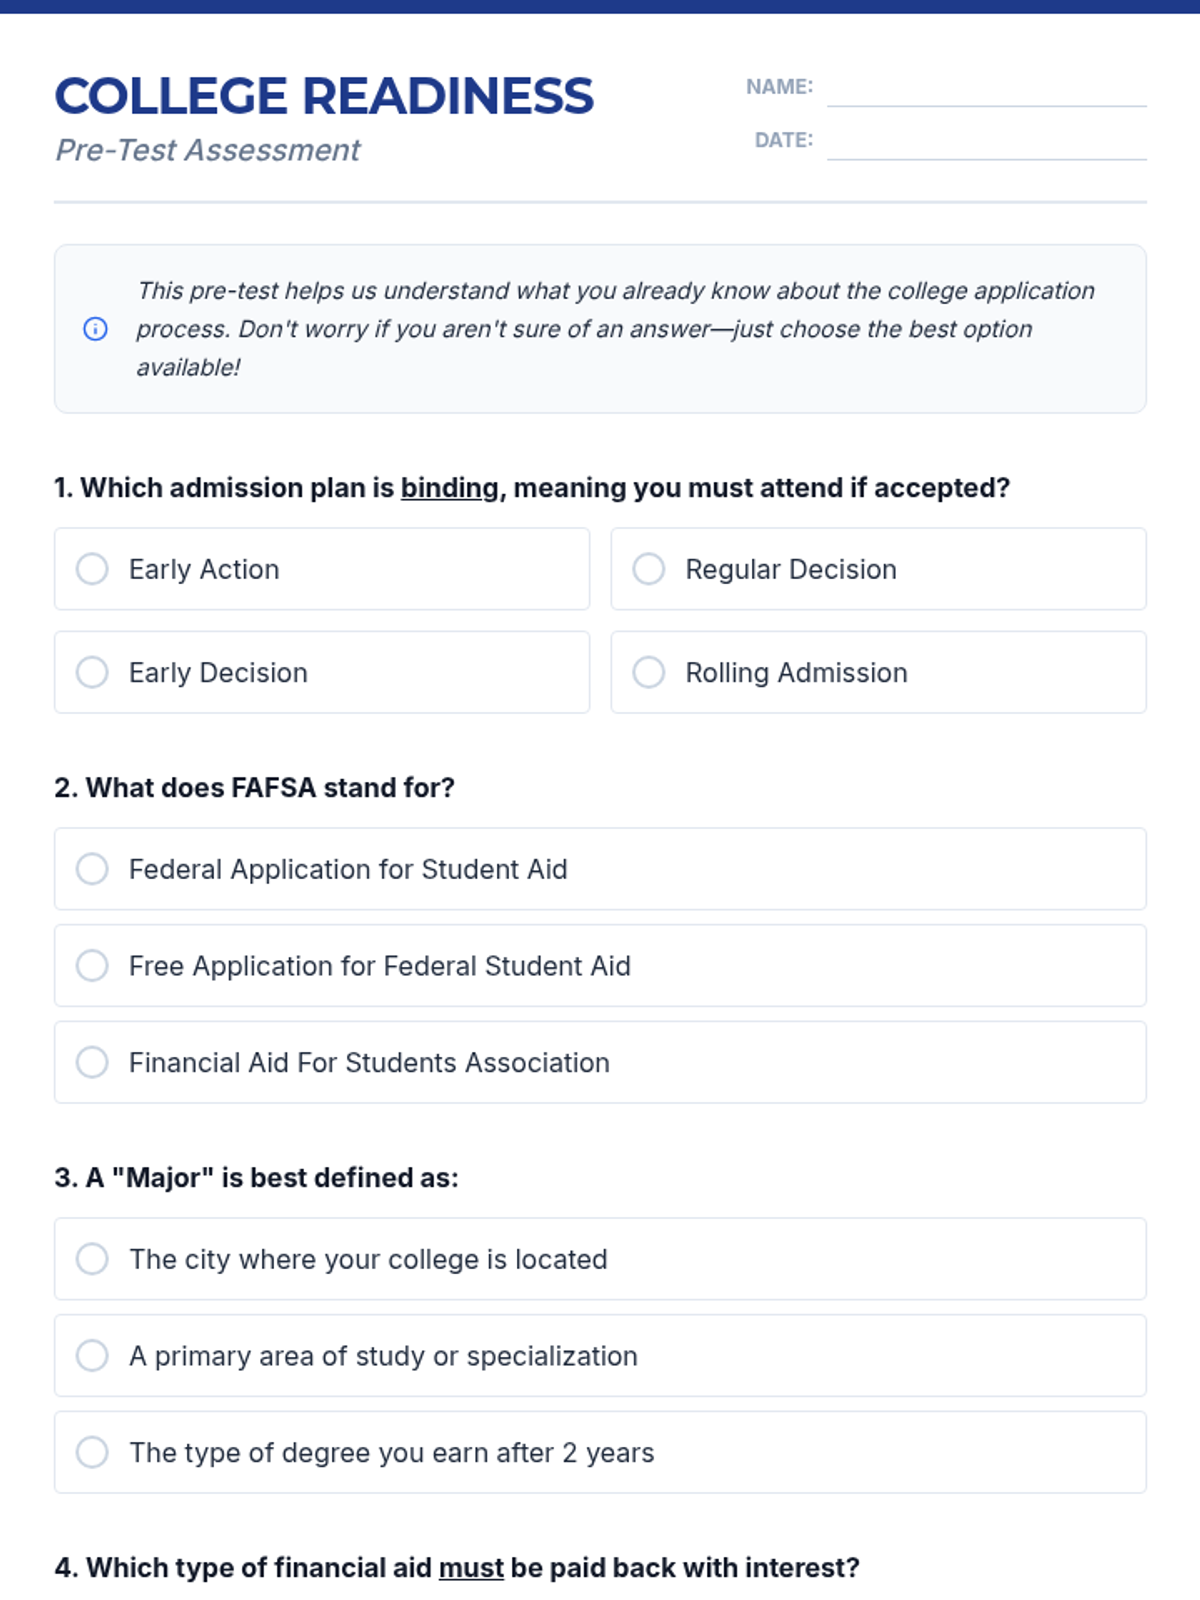
Task: Click the question 3 "Major" heading text
Action: 257,1178
